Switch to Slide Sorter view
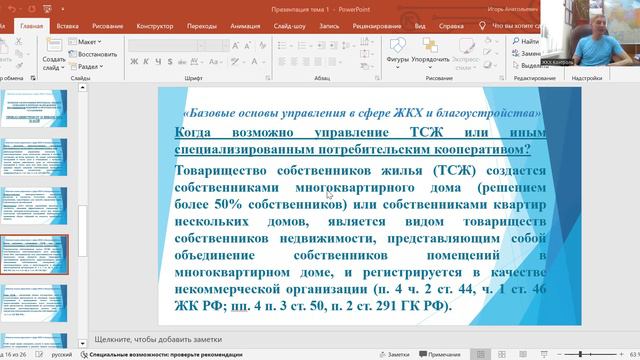The height and width of the screenshot is (360, 640). [502, 354]
